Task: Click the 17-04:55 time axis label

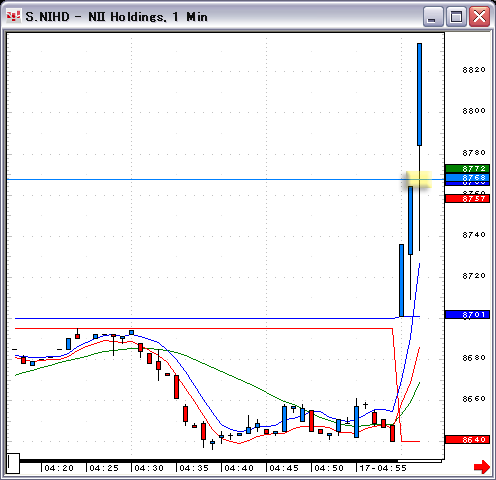Action: click(383, 468)
